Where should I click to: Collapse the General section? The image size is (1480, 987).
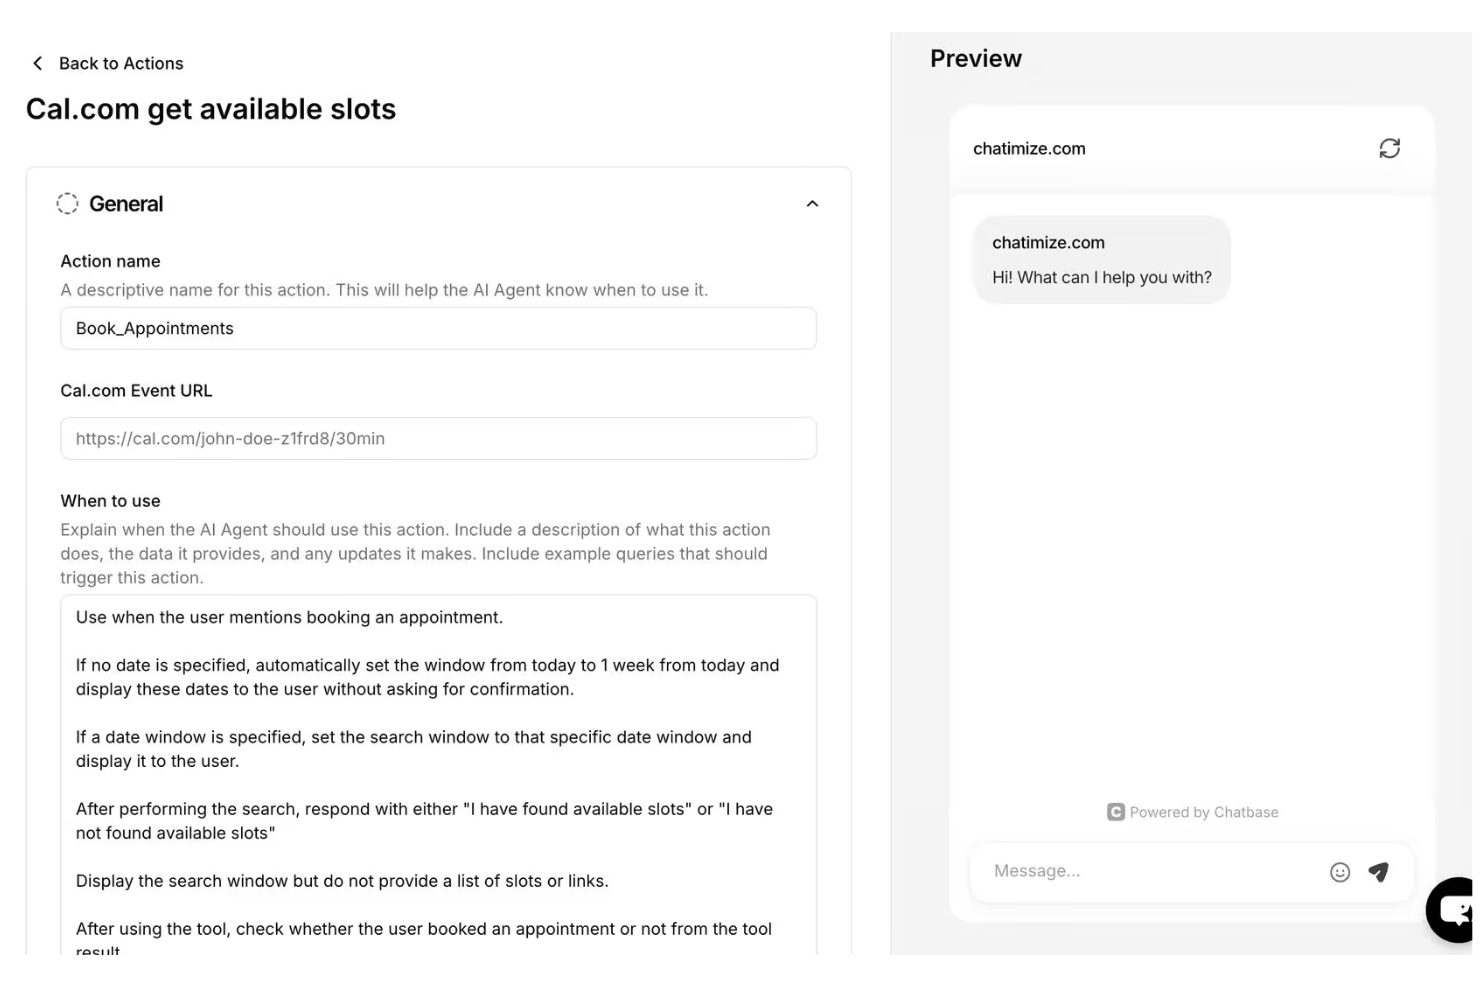[813, 204]
